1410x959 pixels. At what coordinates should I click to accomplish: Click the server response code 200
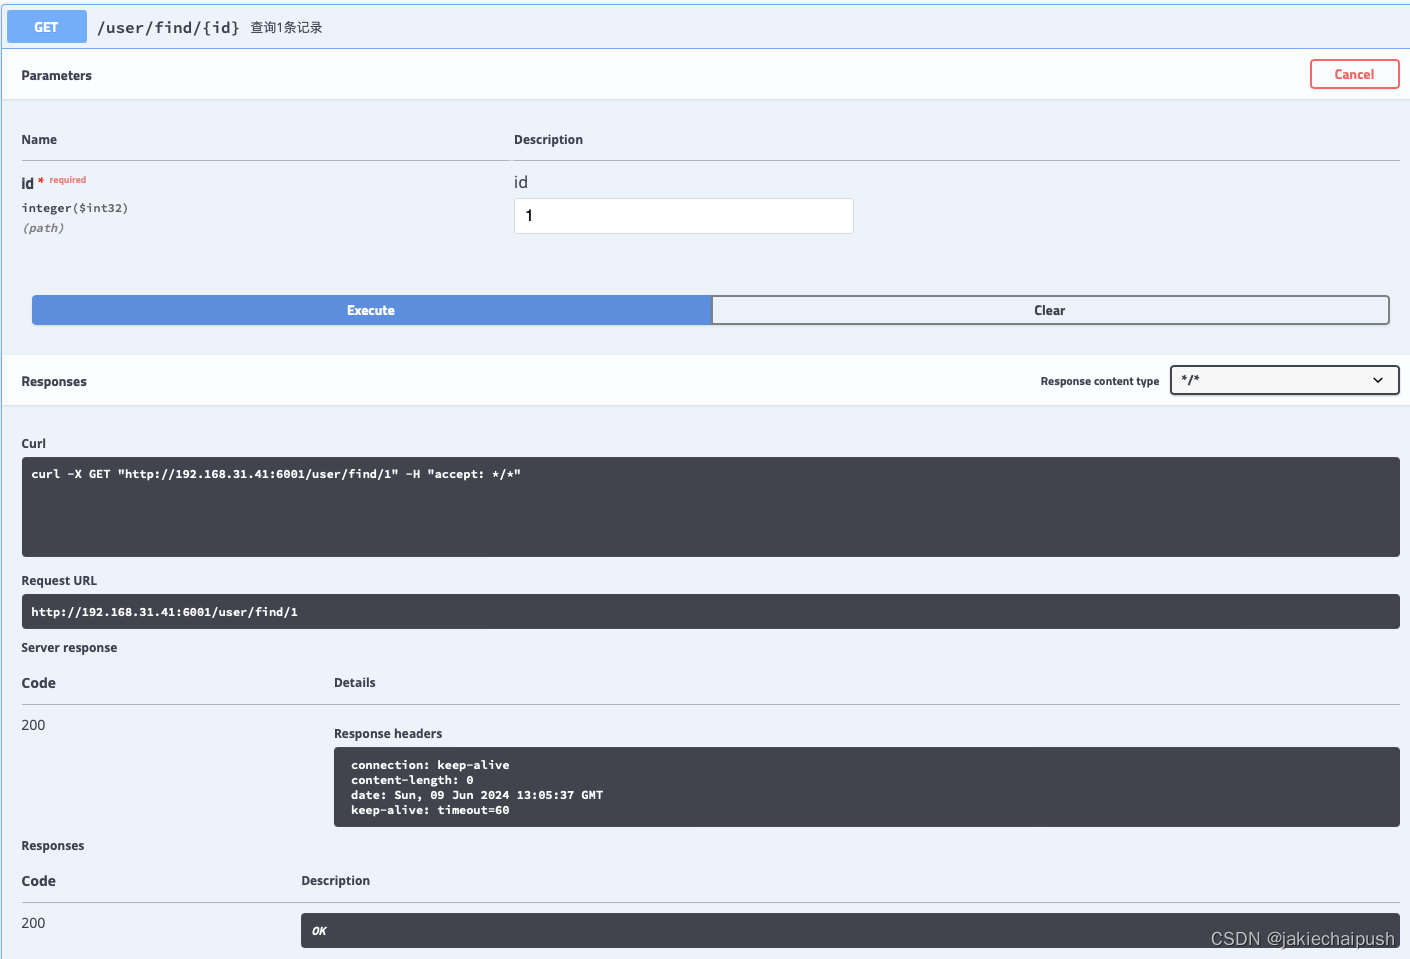point(33,725)
